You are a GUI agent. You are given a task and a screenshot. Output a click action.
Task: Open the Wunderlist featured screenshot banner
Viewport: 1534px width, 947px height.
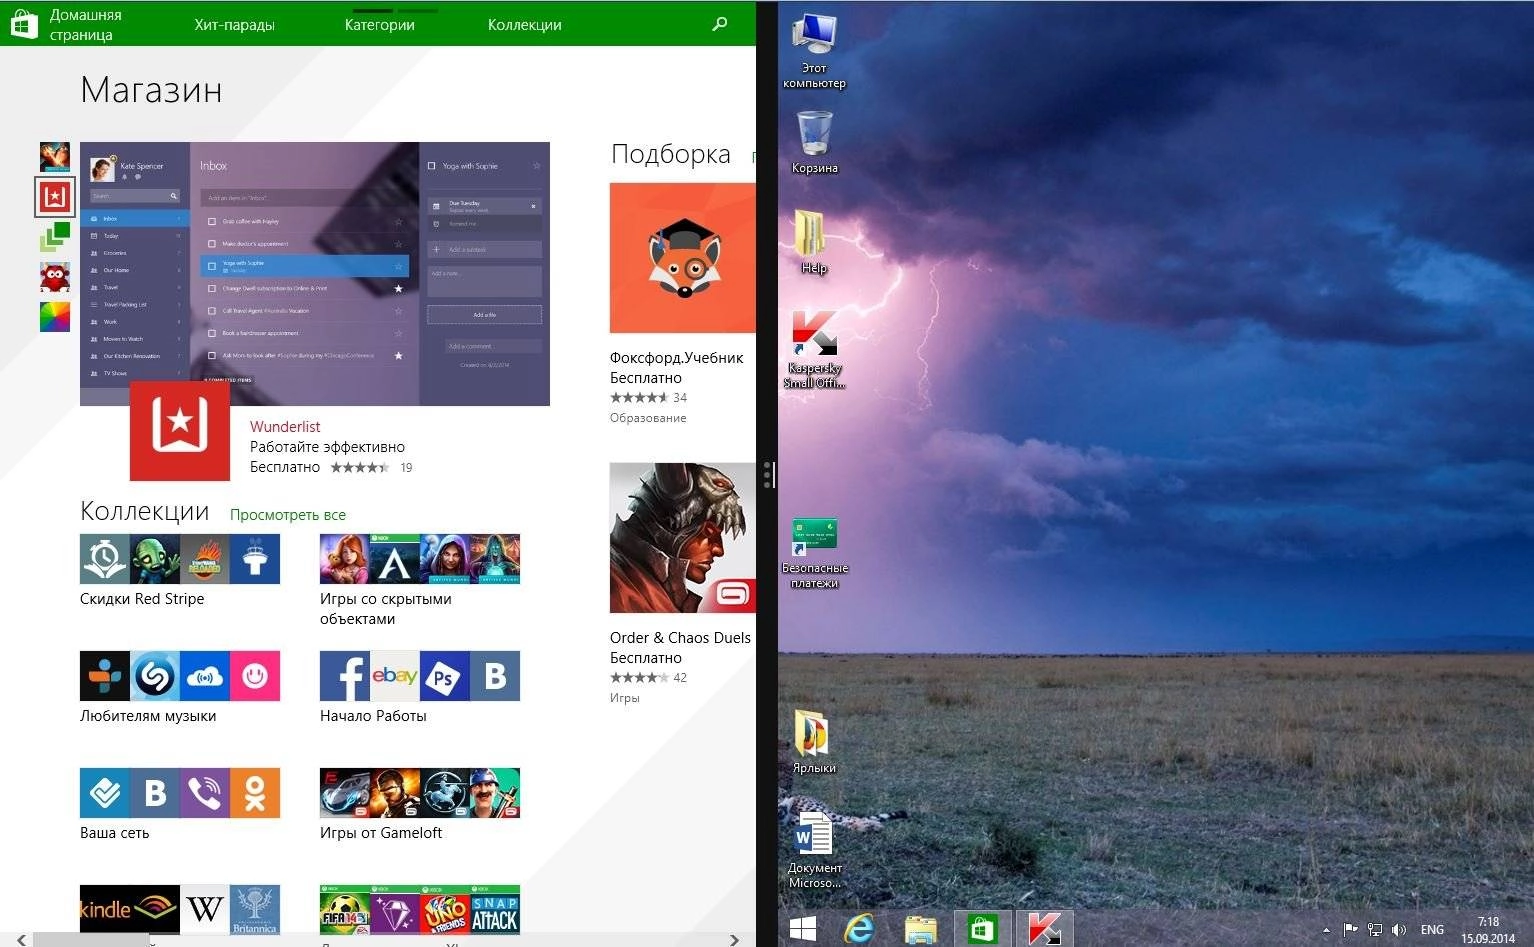(315, 273)
